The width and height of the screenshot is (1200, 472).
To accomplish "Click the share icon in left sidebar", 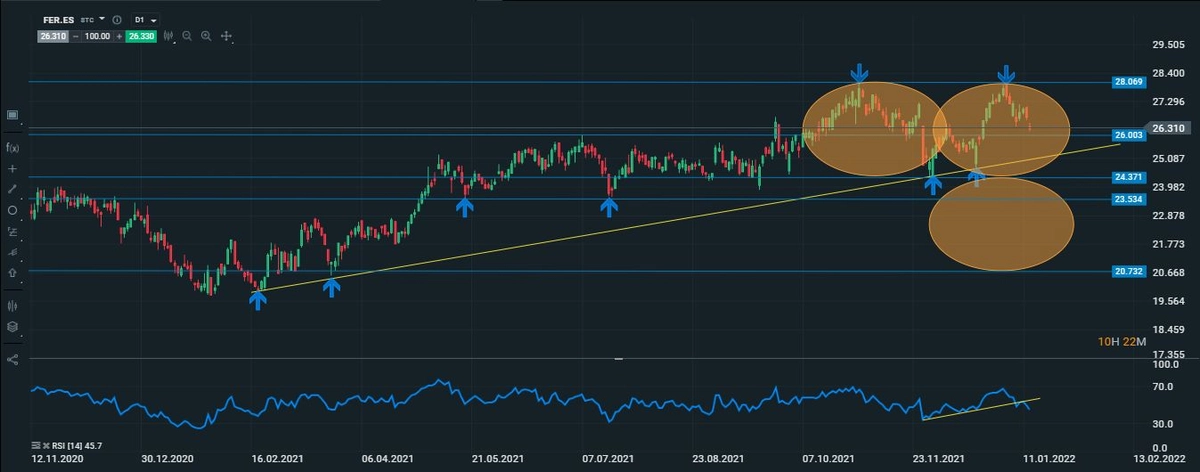I will coord(13,359).
